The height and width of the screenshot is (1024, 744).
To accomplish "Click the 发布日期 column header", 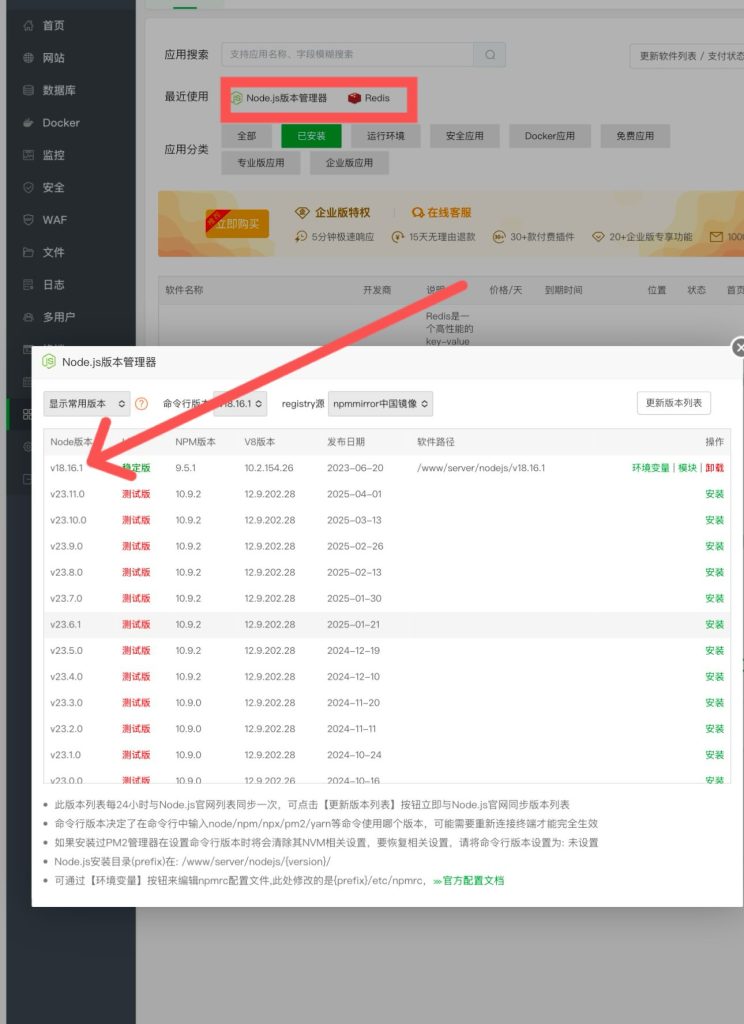I will (346, 442).
